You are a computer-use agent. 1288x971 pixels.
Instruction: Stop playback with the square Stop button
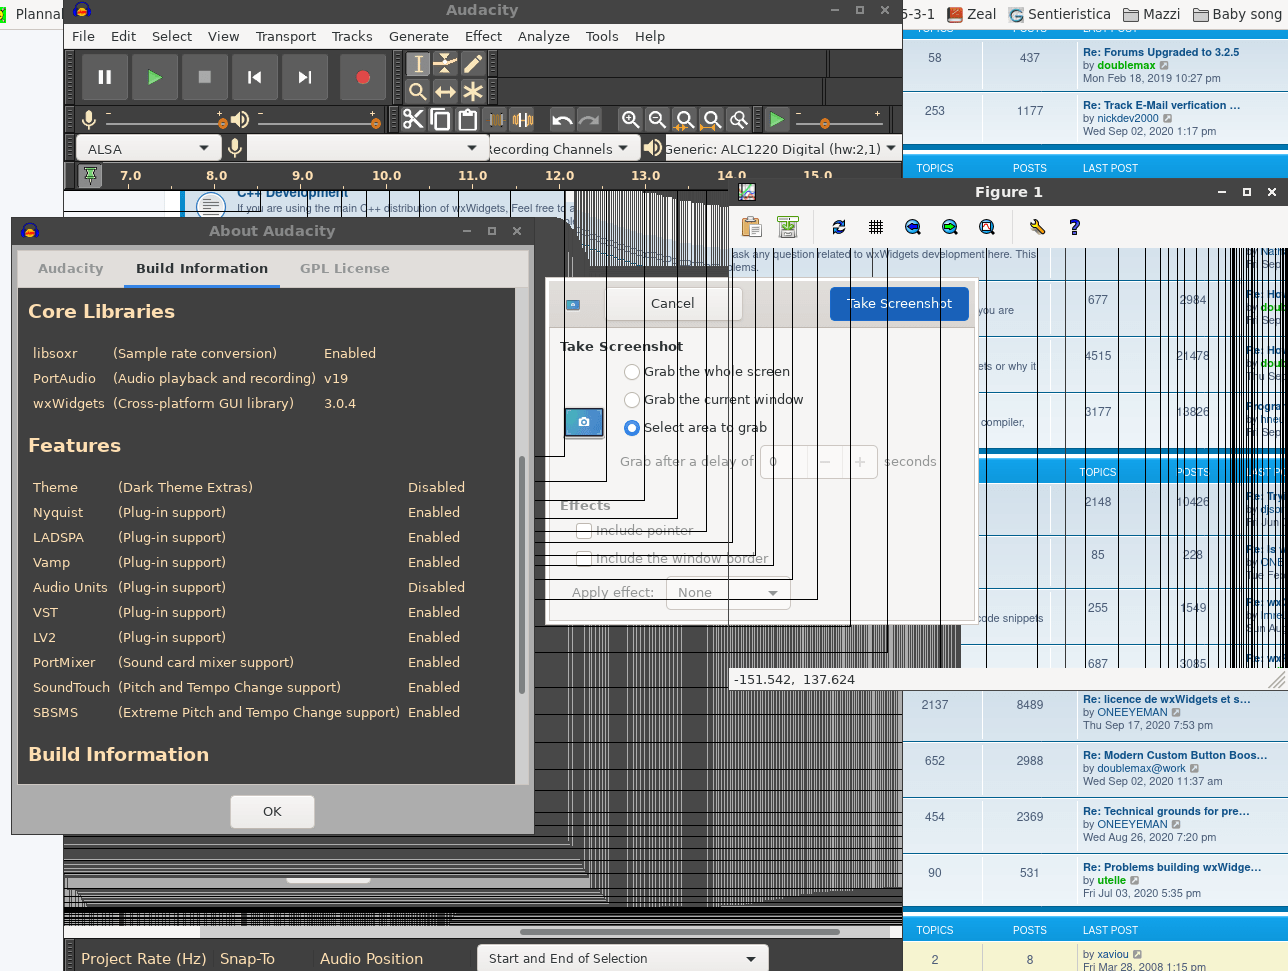(x=204, y=77)
